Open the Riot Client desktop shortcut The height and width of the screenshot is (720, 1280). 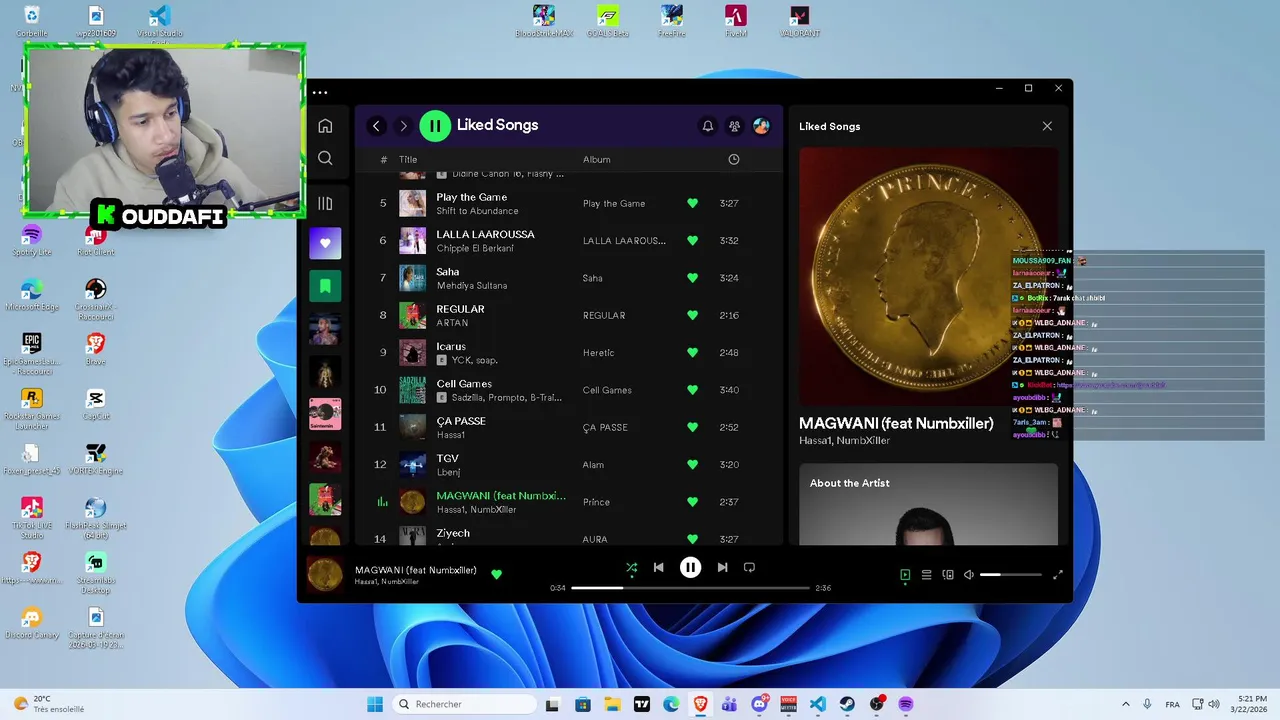click(x=96, y=240)
